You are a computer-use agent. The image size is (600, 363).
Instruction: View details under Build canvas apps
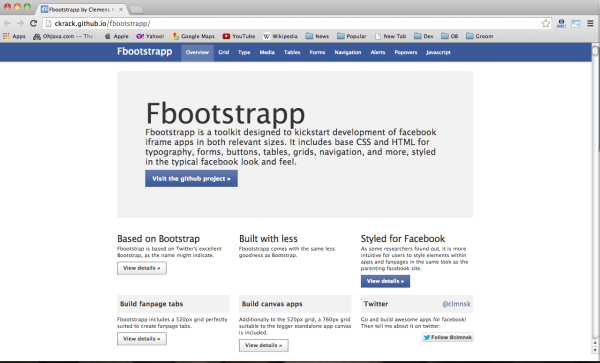pos(264,345)
